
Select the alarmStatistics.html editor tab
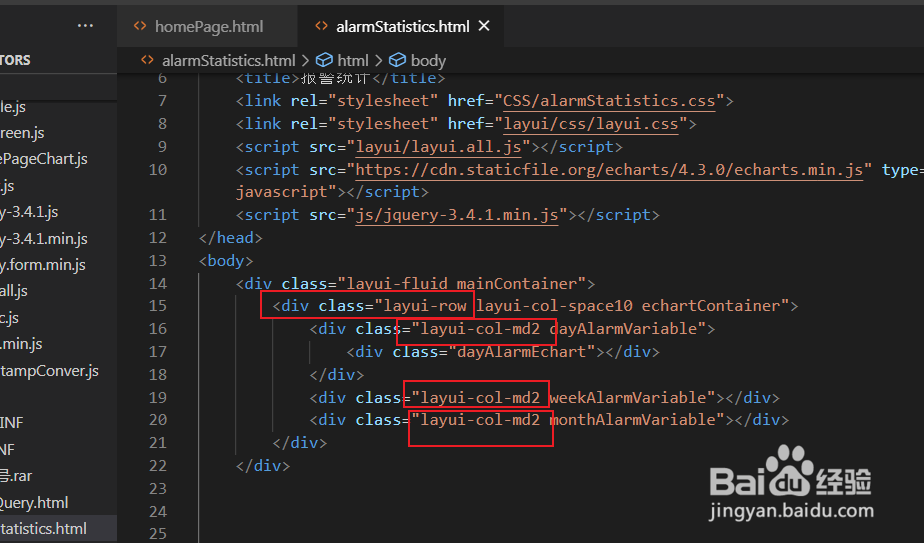pyautogui.click(x=402, y=27)
